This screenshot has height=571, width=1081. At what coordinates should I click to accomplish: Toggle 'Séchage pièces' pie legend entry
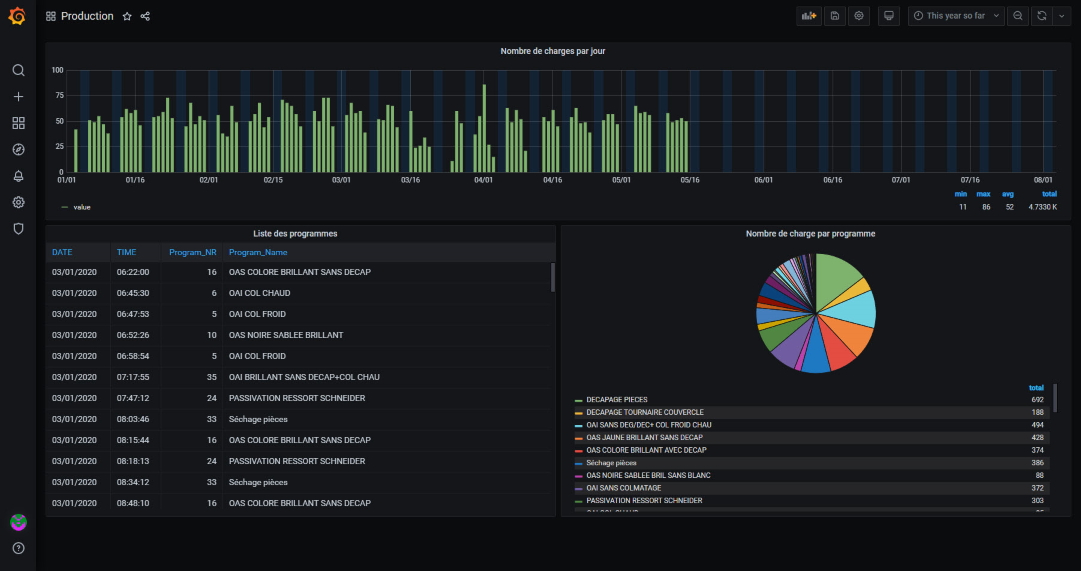tap(612, 463)
